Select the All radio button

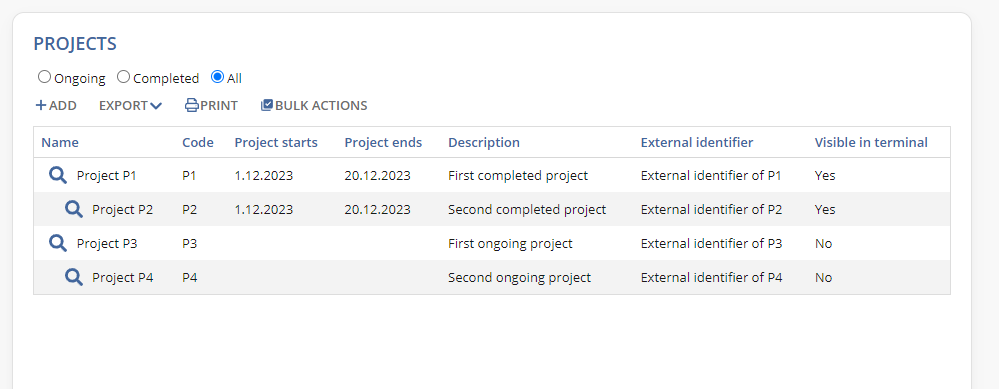[x=217, y=77]
